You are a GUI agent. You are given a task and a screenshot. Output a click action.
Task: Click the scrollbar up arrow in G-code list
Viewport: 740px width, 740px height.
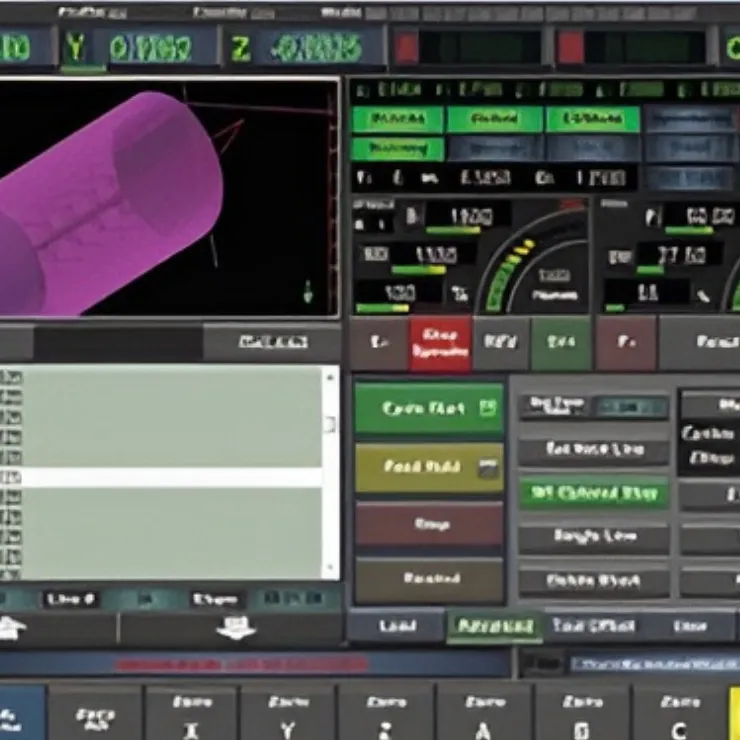coord(329,375)
